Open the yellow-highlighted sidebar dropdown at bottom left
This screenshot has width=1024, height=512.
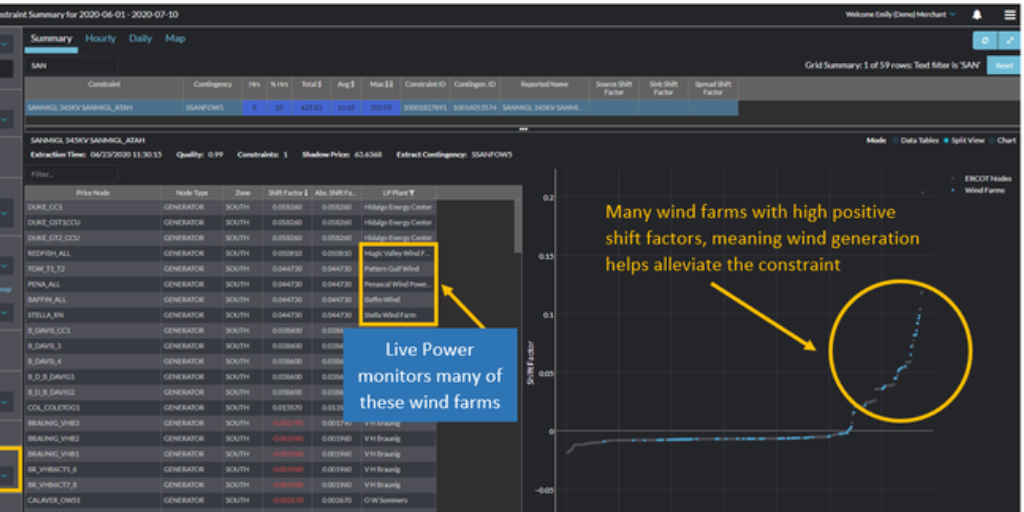coord(6,475)
